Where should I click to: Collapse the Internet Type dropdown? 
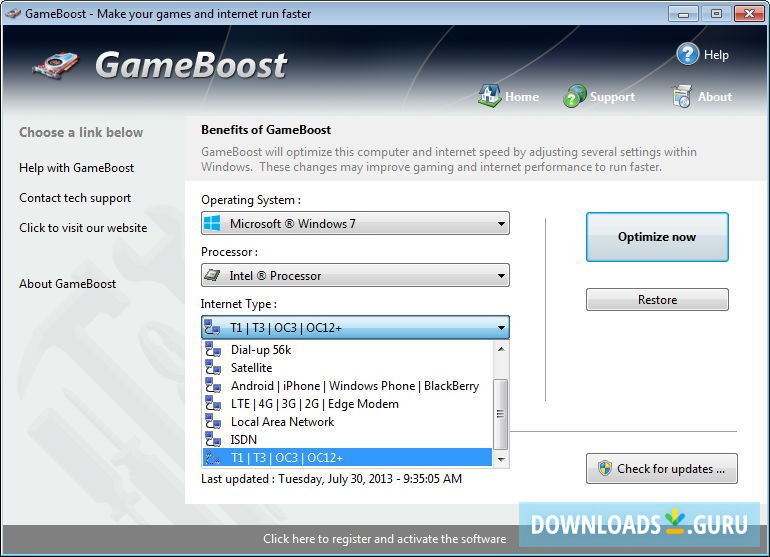click(x=355, y=327)
